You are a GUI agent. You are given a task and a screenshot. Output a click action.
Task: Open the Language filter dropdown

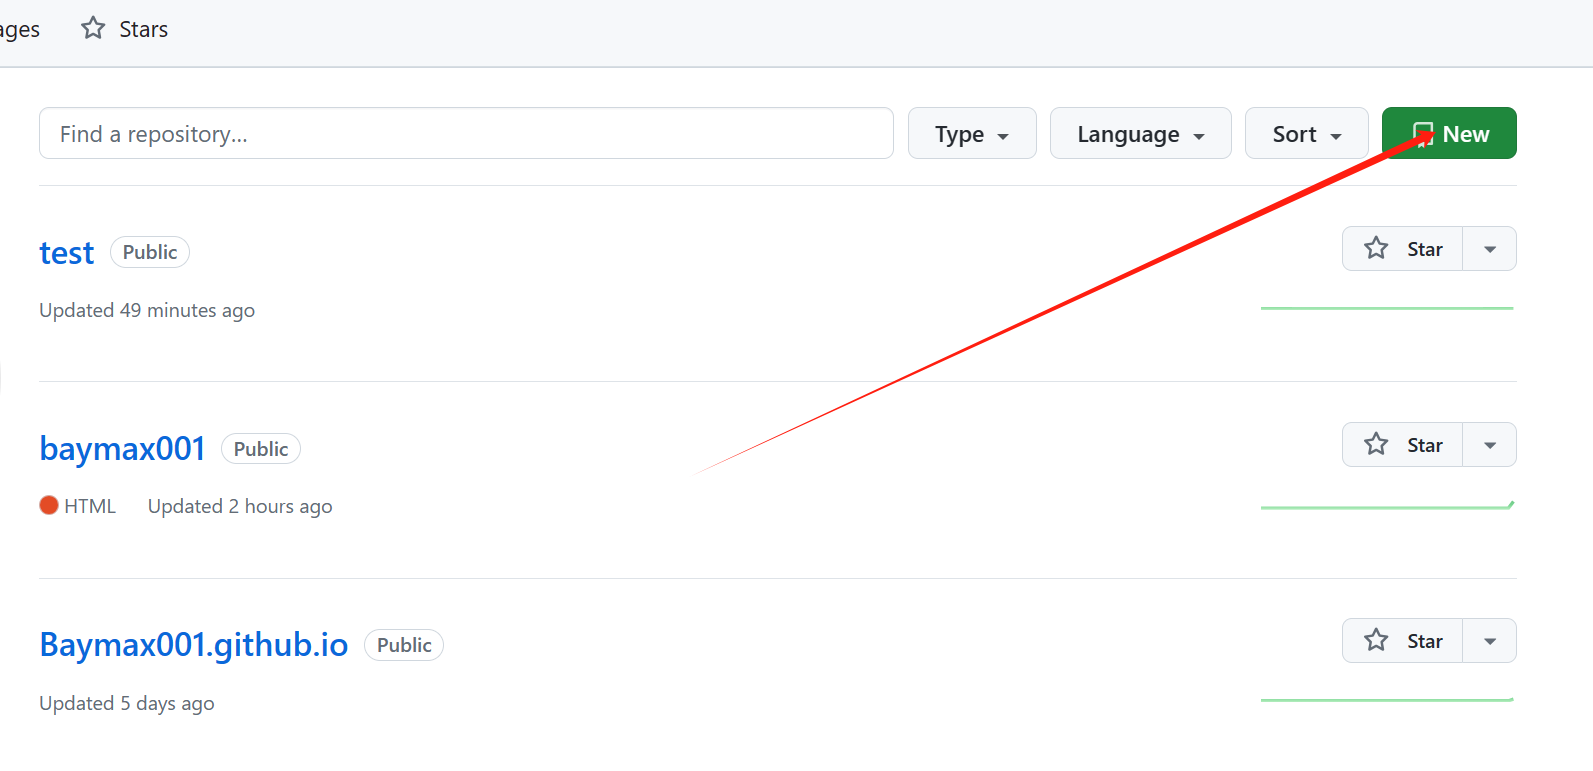(1140, 133)
